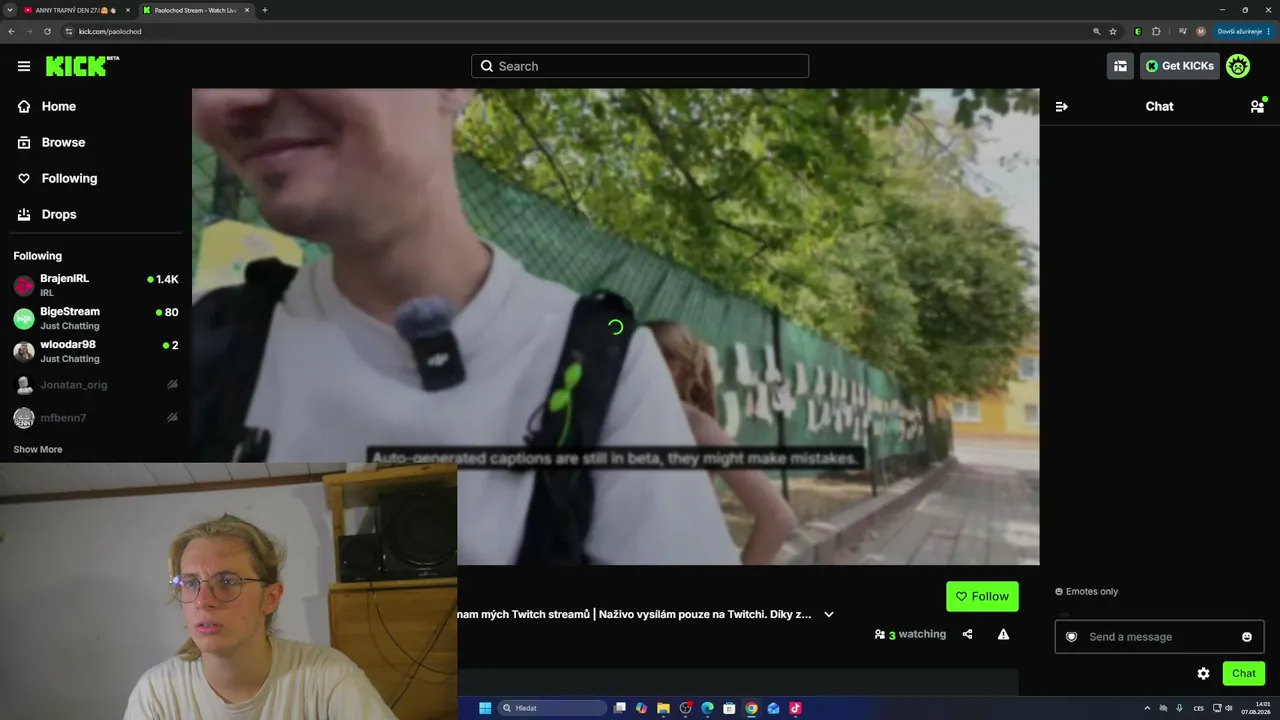Close the Paolochod Stream tab
The height and width of the screenshot is (720, 1280).
[247, 10]
